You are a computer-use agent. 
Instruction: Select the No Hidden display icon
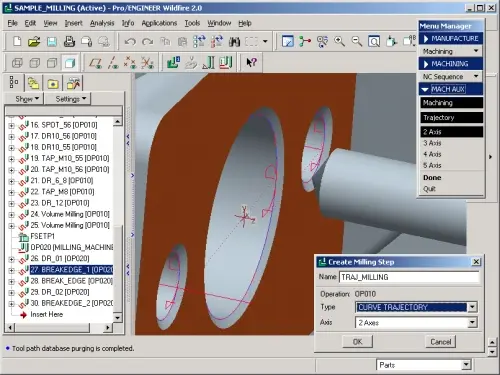click(52, 63)
